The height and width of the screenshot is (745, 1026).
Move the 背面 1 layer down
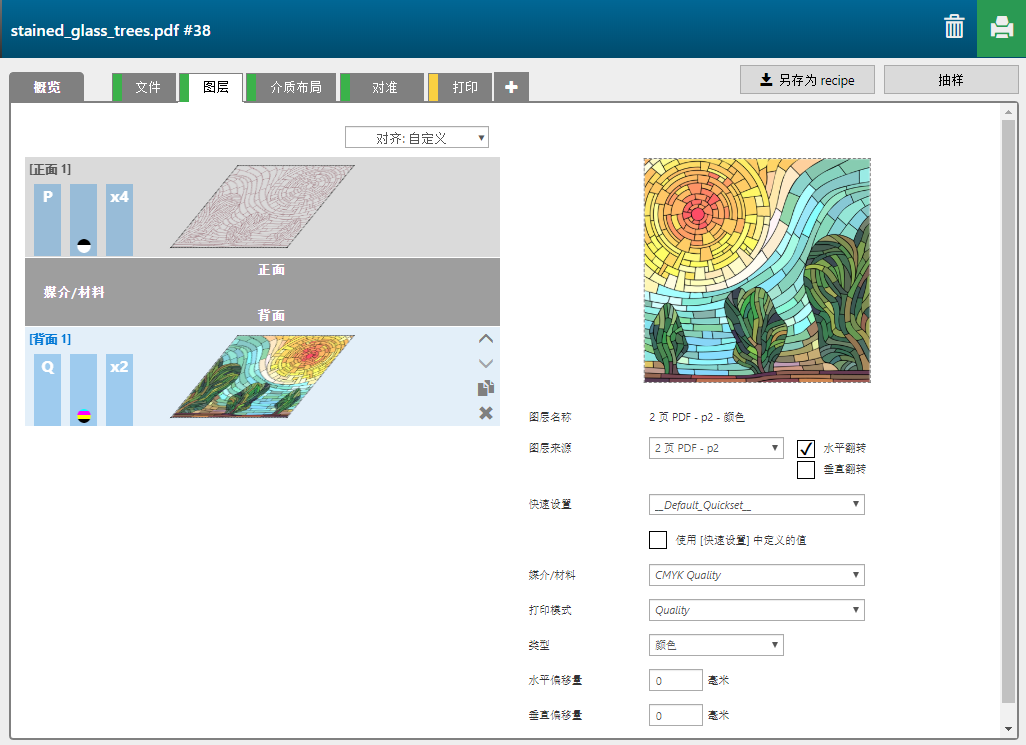(x=486, y=363)
